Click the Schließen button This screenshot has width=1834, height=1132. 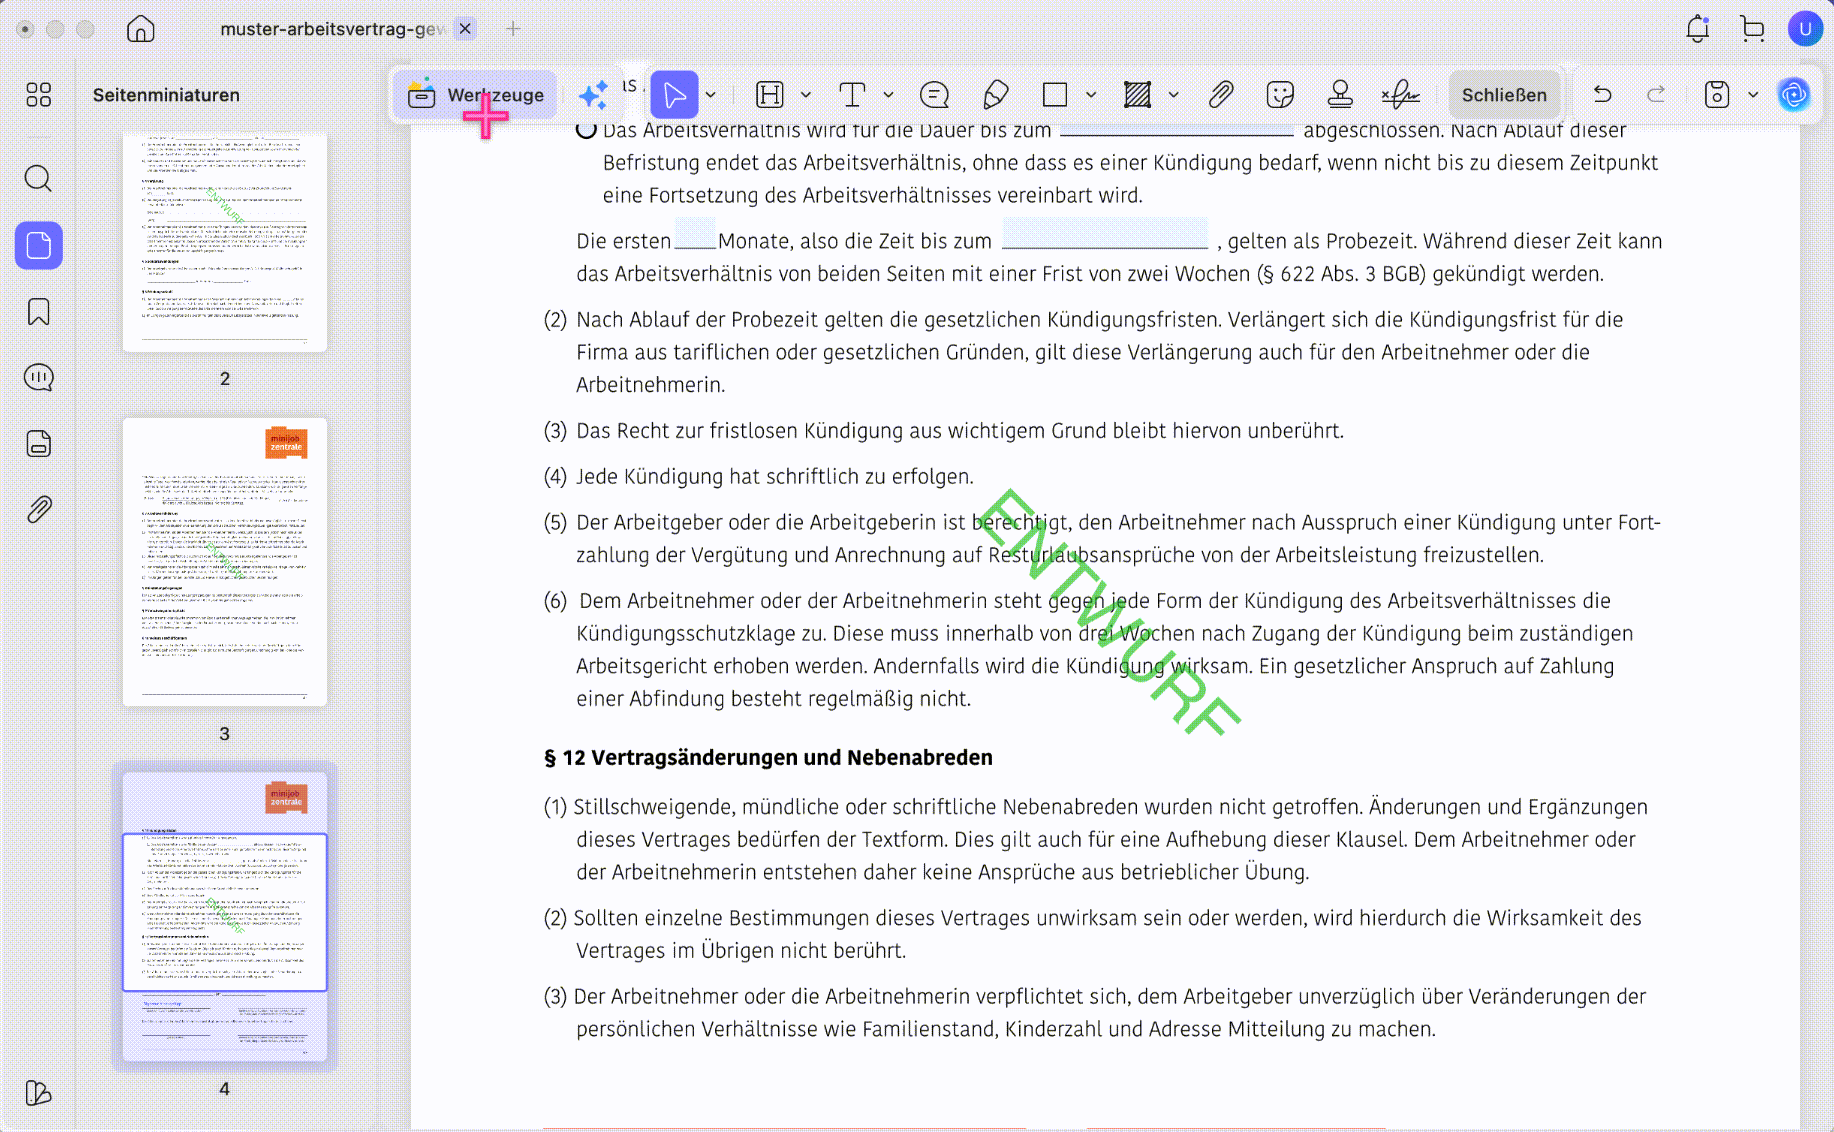click(x=1504, y=95)
